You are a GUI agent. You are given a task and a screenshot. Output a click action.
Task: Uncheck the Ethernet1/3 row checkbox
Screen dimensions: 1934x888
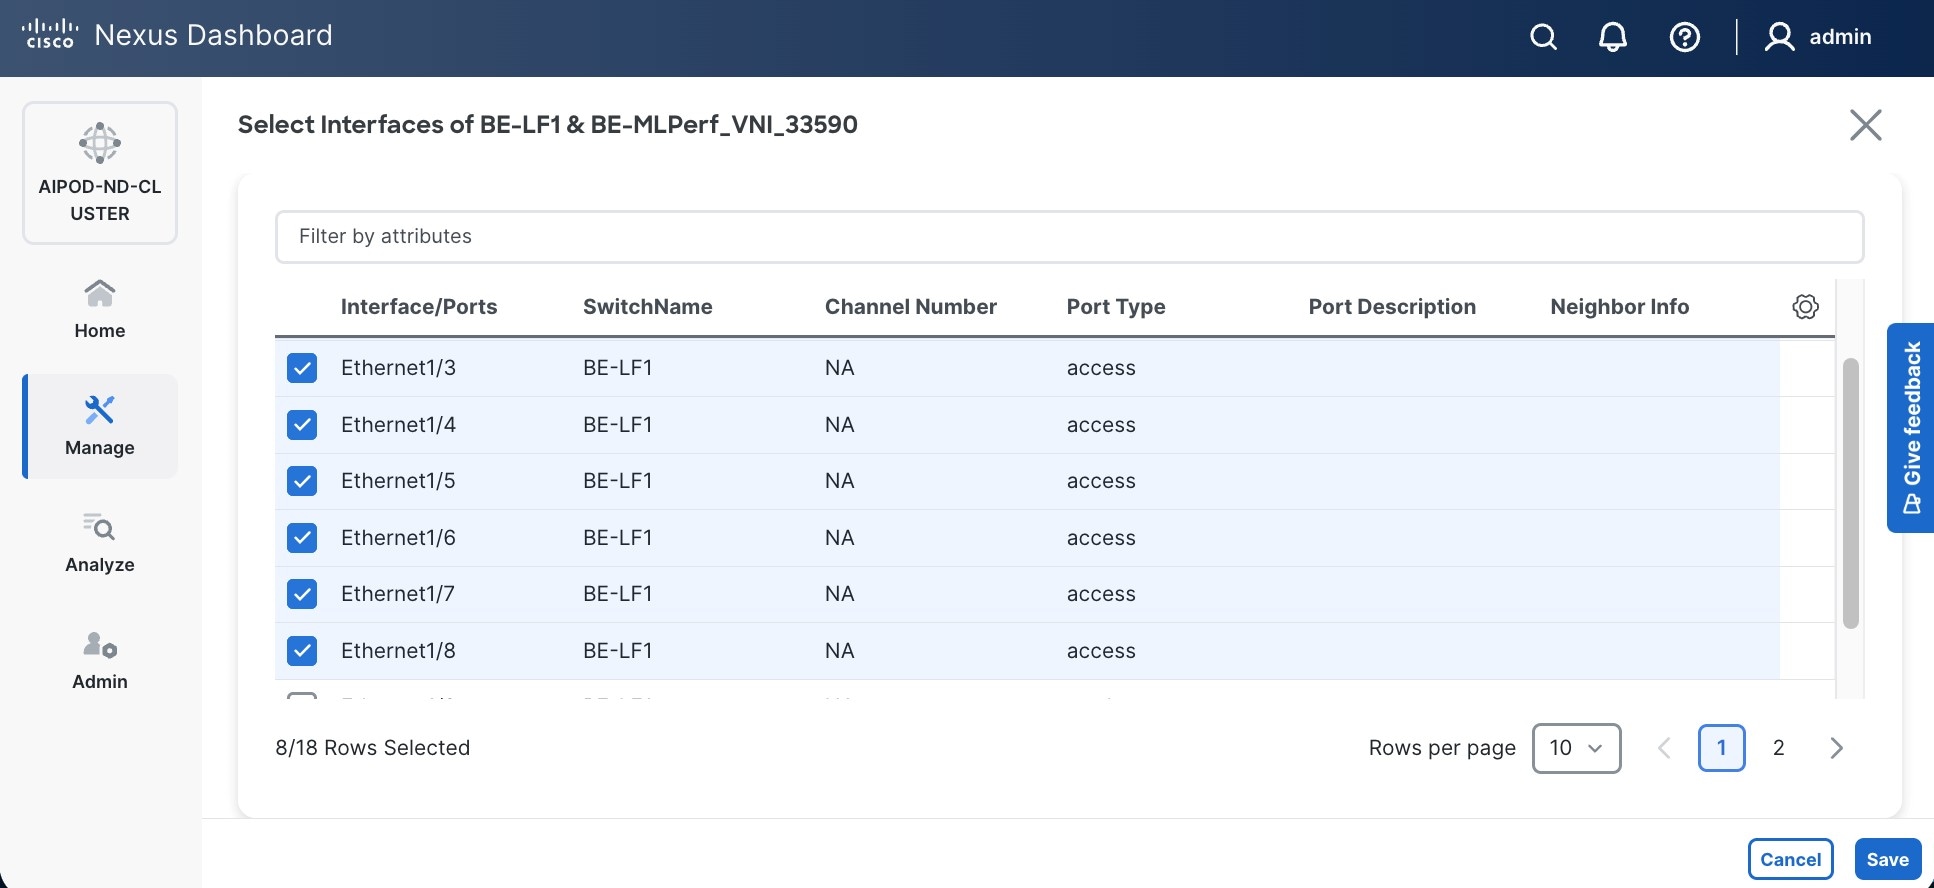tap(302, 368)
